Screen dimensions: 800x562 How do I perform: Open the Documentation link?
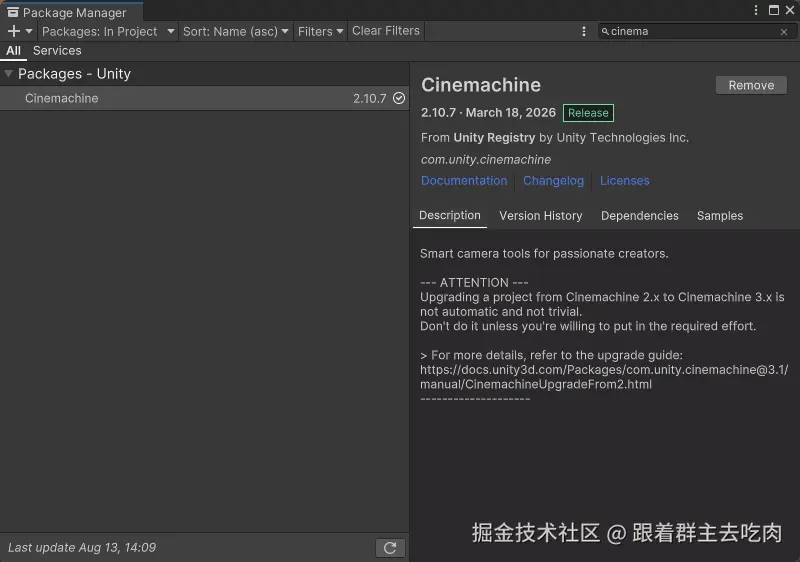point(464,181)
